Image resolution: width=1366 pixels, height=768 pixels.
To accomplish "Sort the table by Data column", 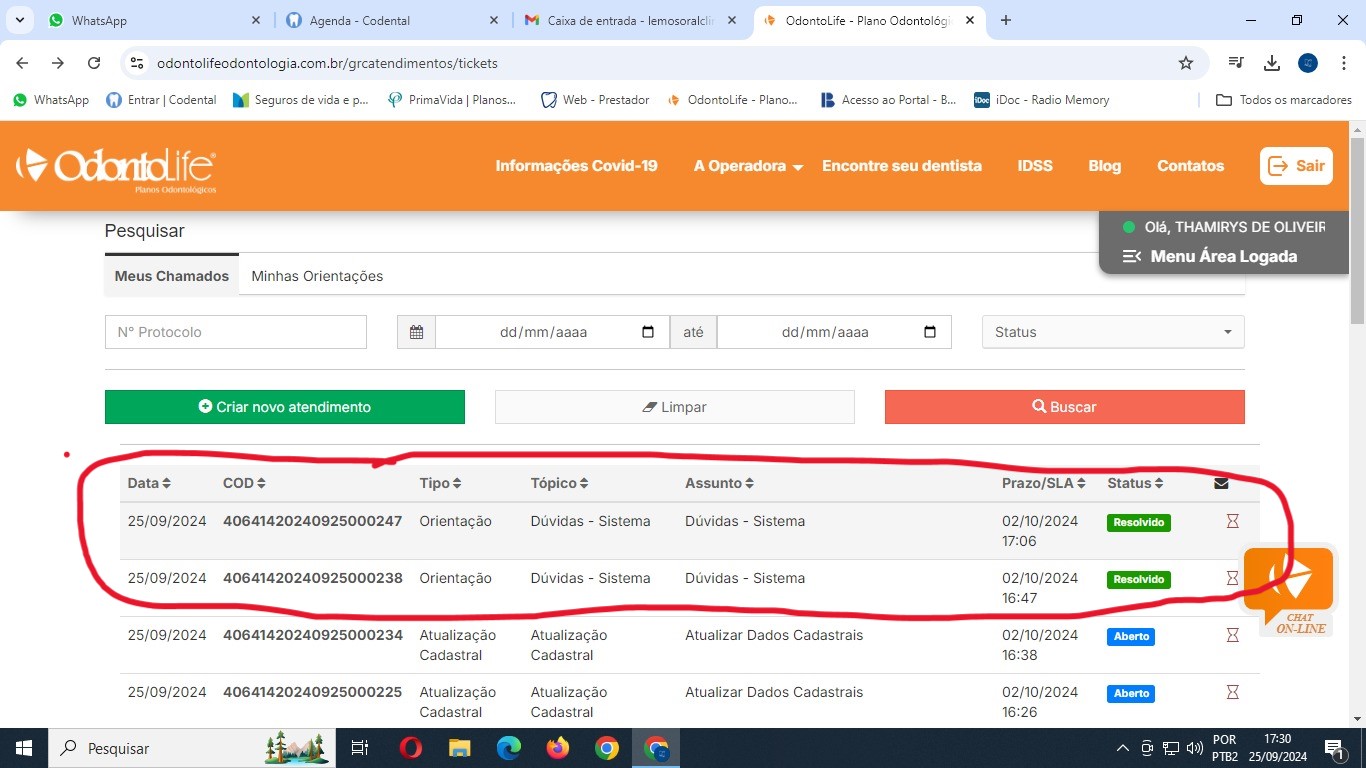I will (149, 483).
